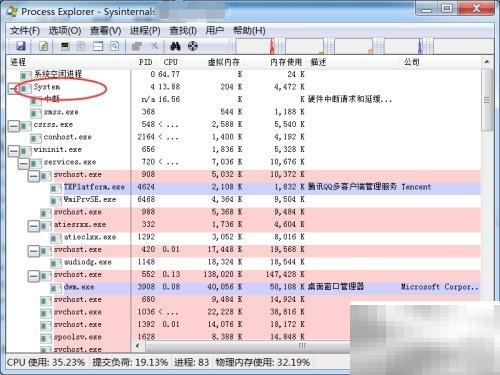
Task: Click the vertical scrollbar thumb of process list
Action: tap(487, 100)
